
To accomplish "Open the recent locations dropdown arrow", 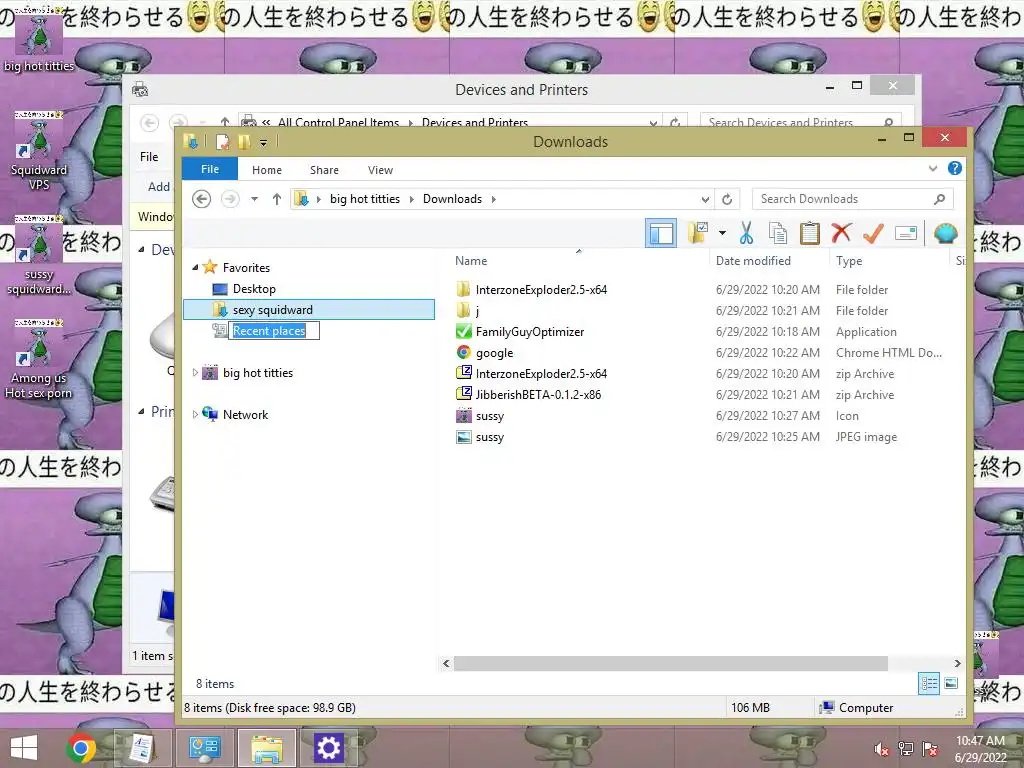I will tap(255, 199).
